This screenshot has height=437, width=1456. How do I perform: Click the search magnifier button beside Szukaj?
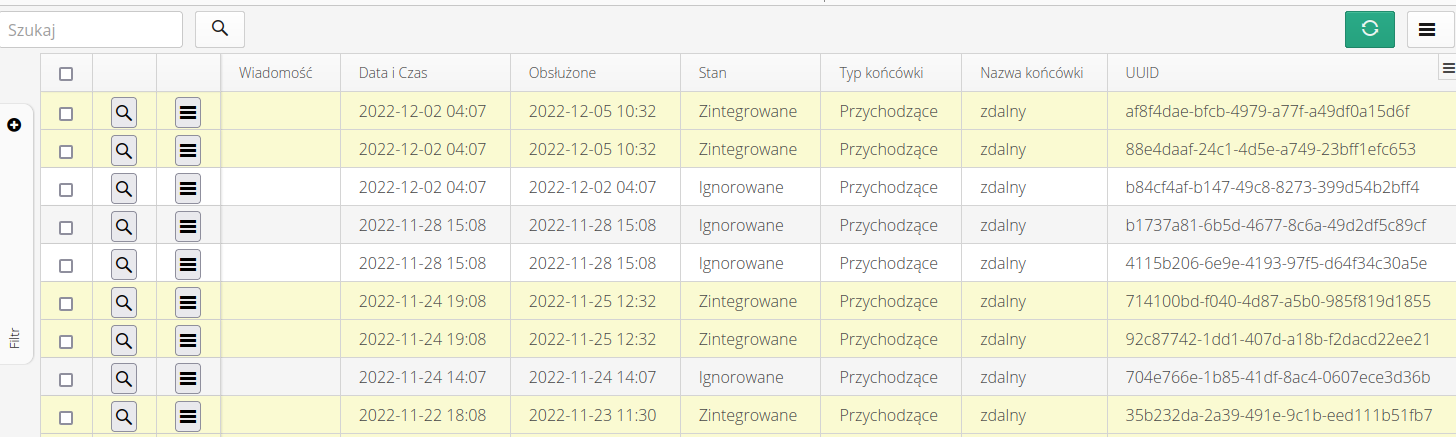click(220, 29)
